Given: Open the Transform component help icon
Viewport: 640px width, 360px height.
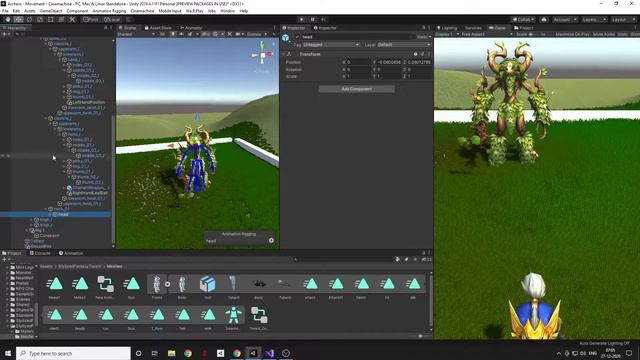Looking at the screenshot, I should pyautogui.click(x=416, y=54).
